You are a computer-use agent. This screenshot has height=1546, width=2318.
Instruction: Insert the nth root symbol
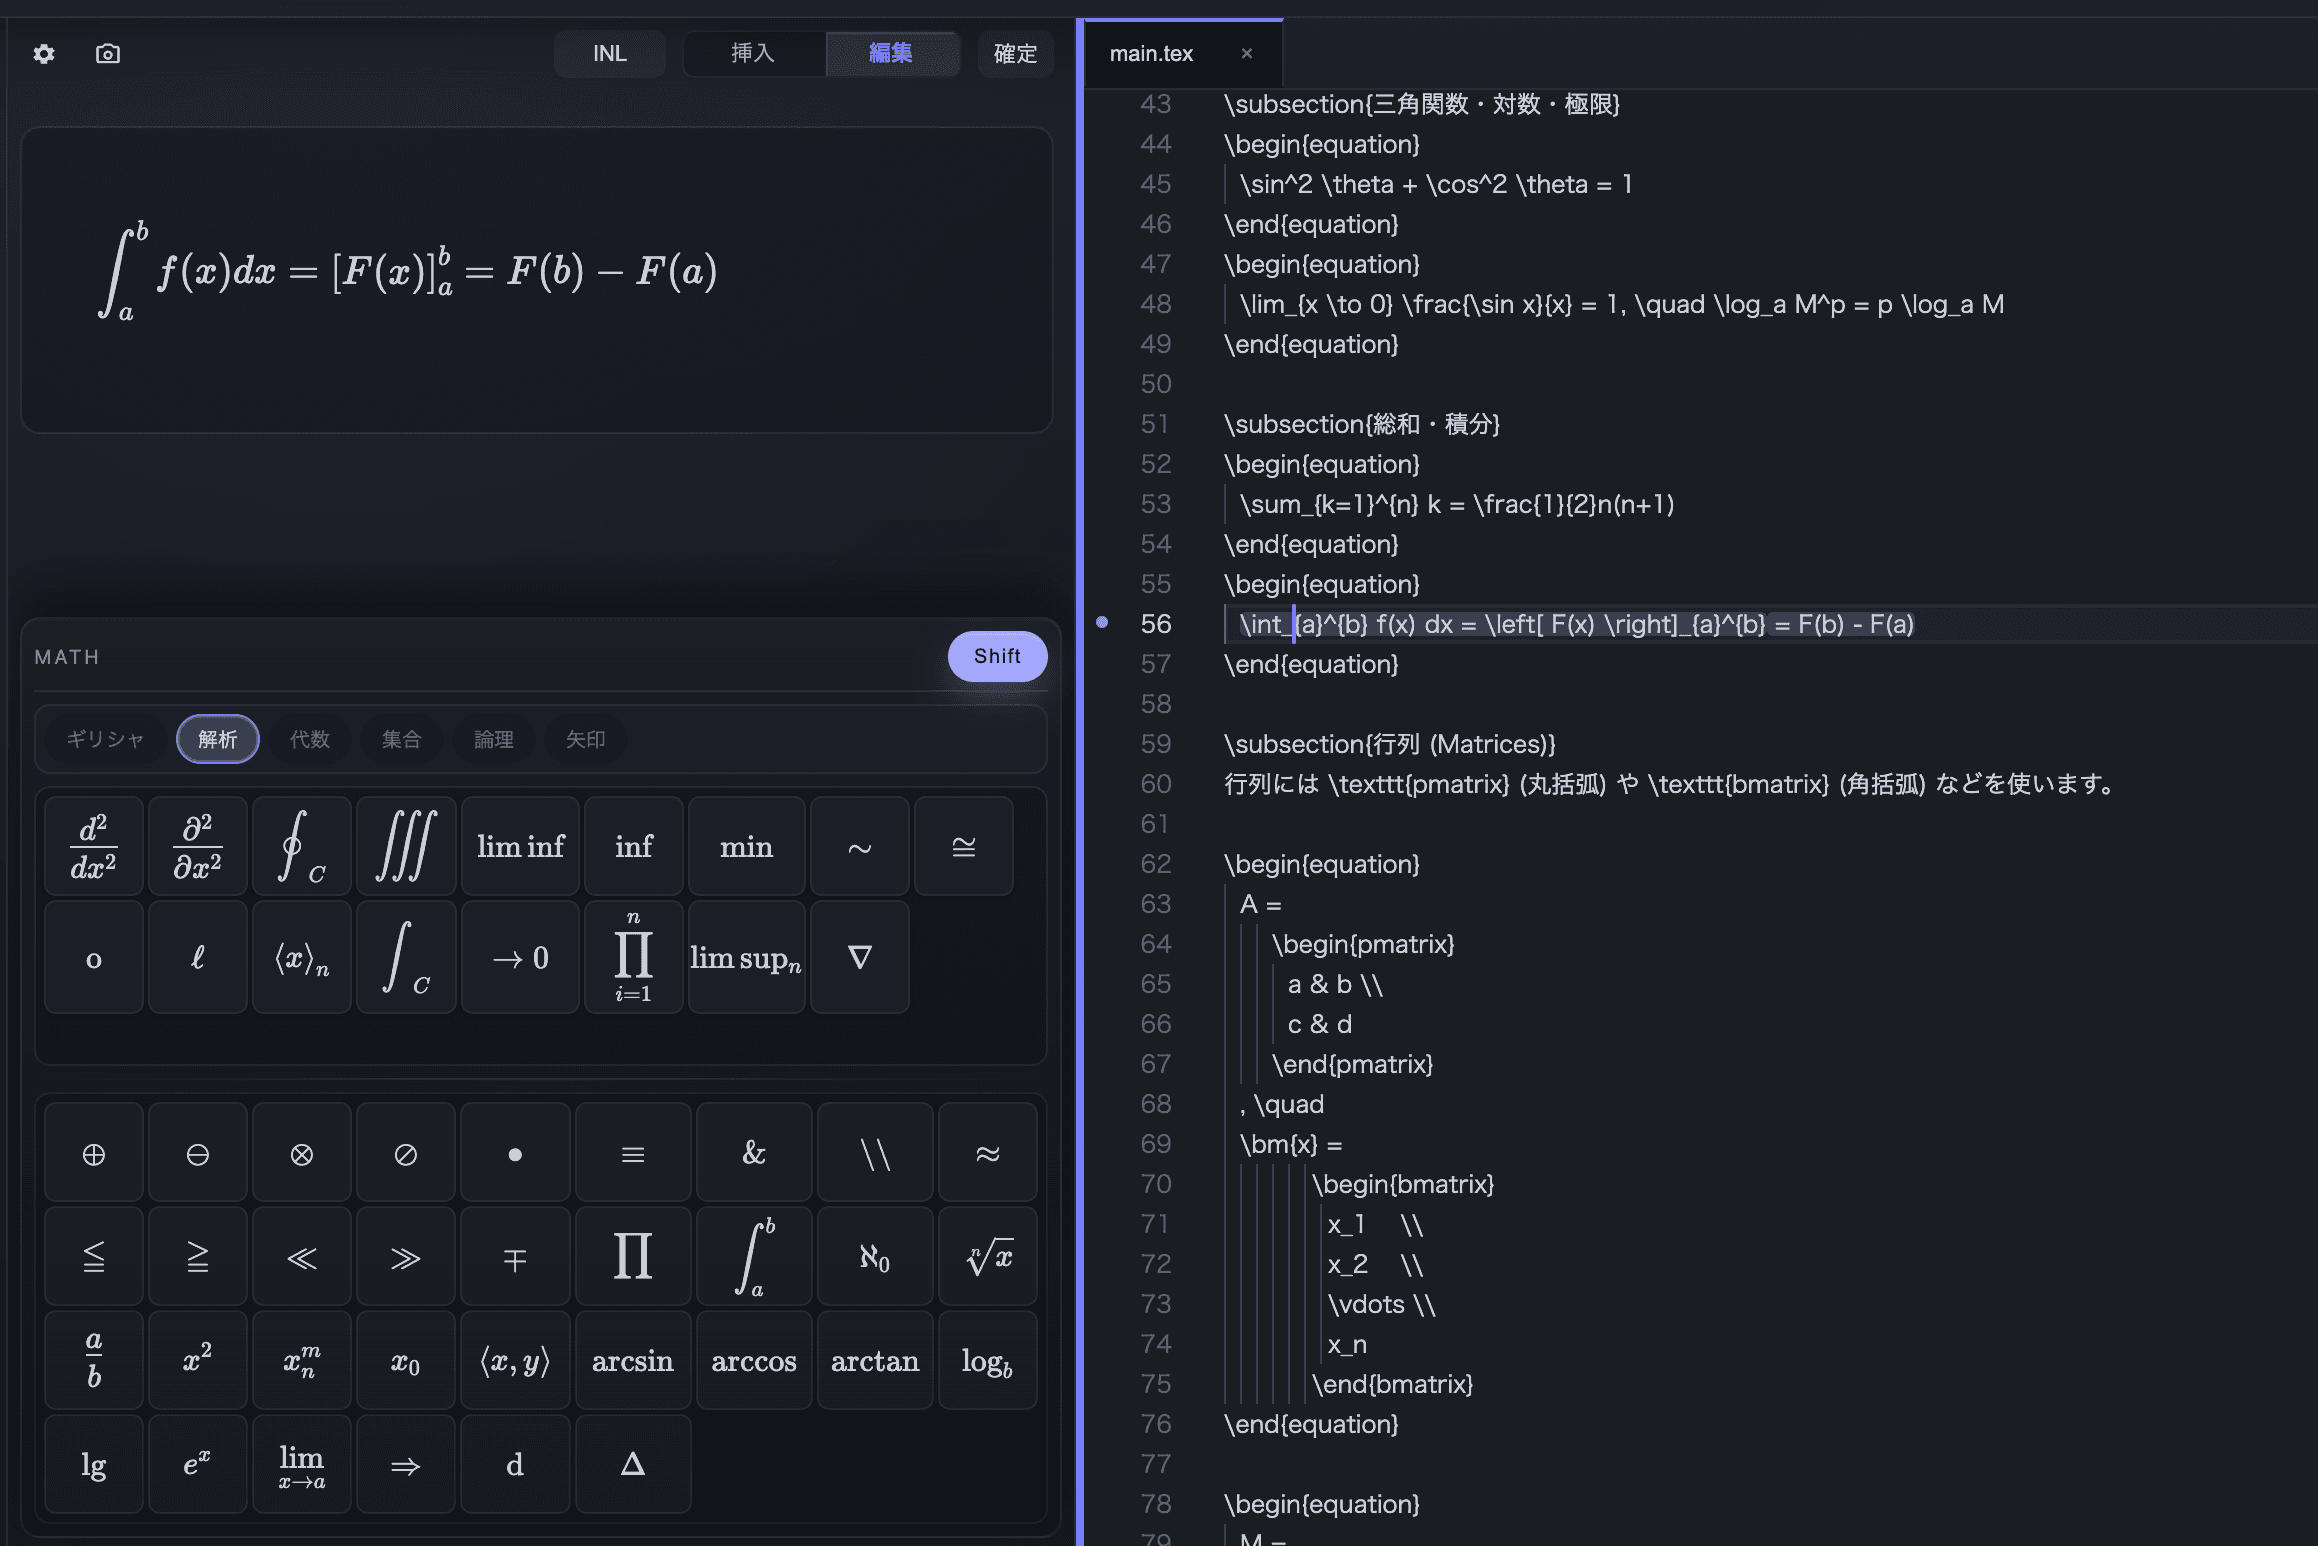988,1257
